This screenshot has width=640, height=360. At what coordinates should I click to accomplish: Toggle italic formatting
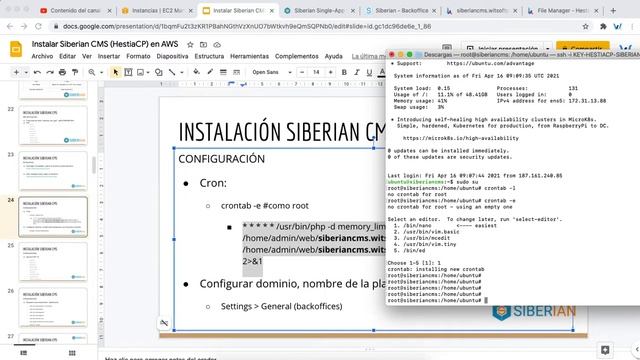[357, 72]
